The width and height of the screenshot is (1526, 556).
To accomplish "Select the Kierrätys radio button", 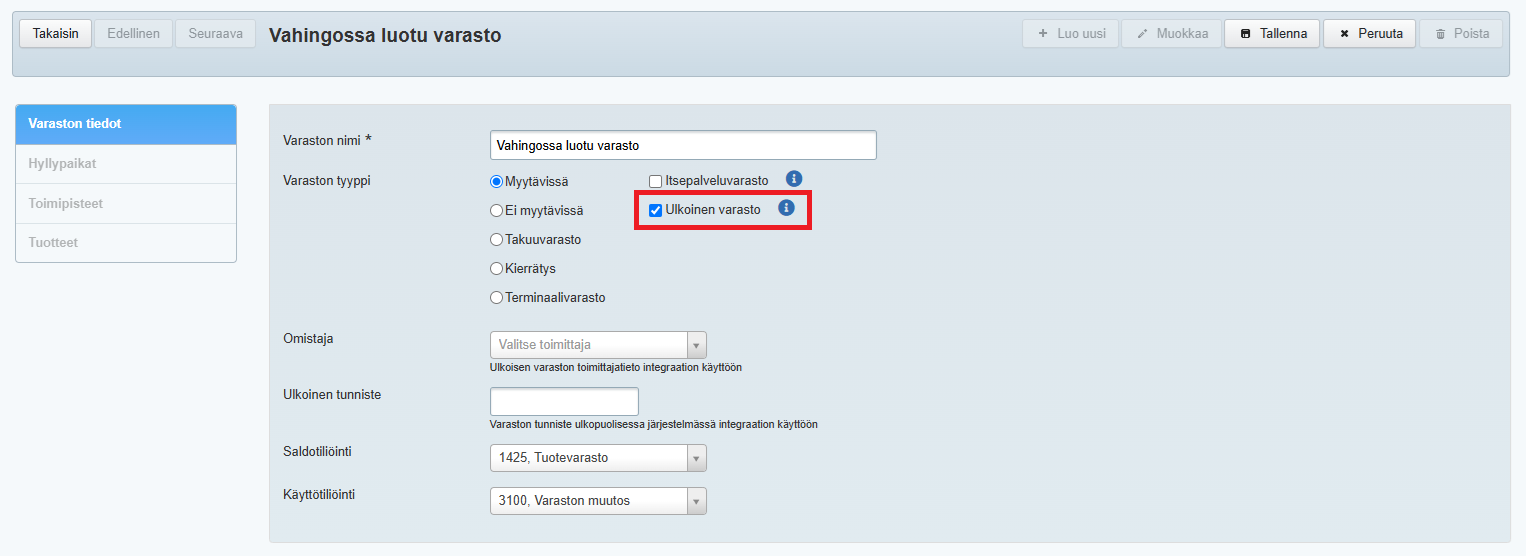I will point(496,269).
